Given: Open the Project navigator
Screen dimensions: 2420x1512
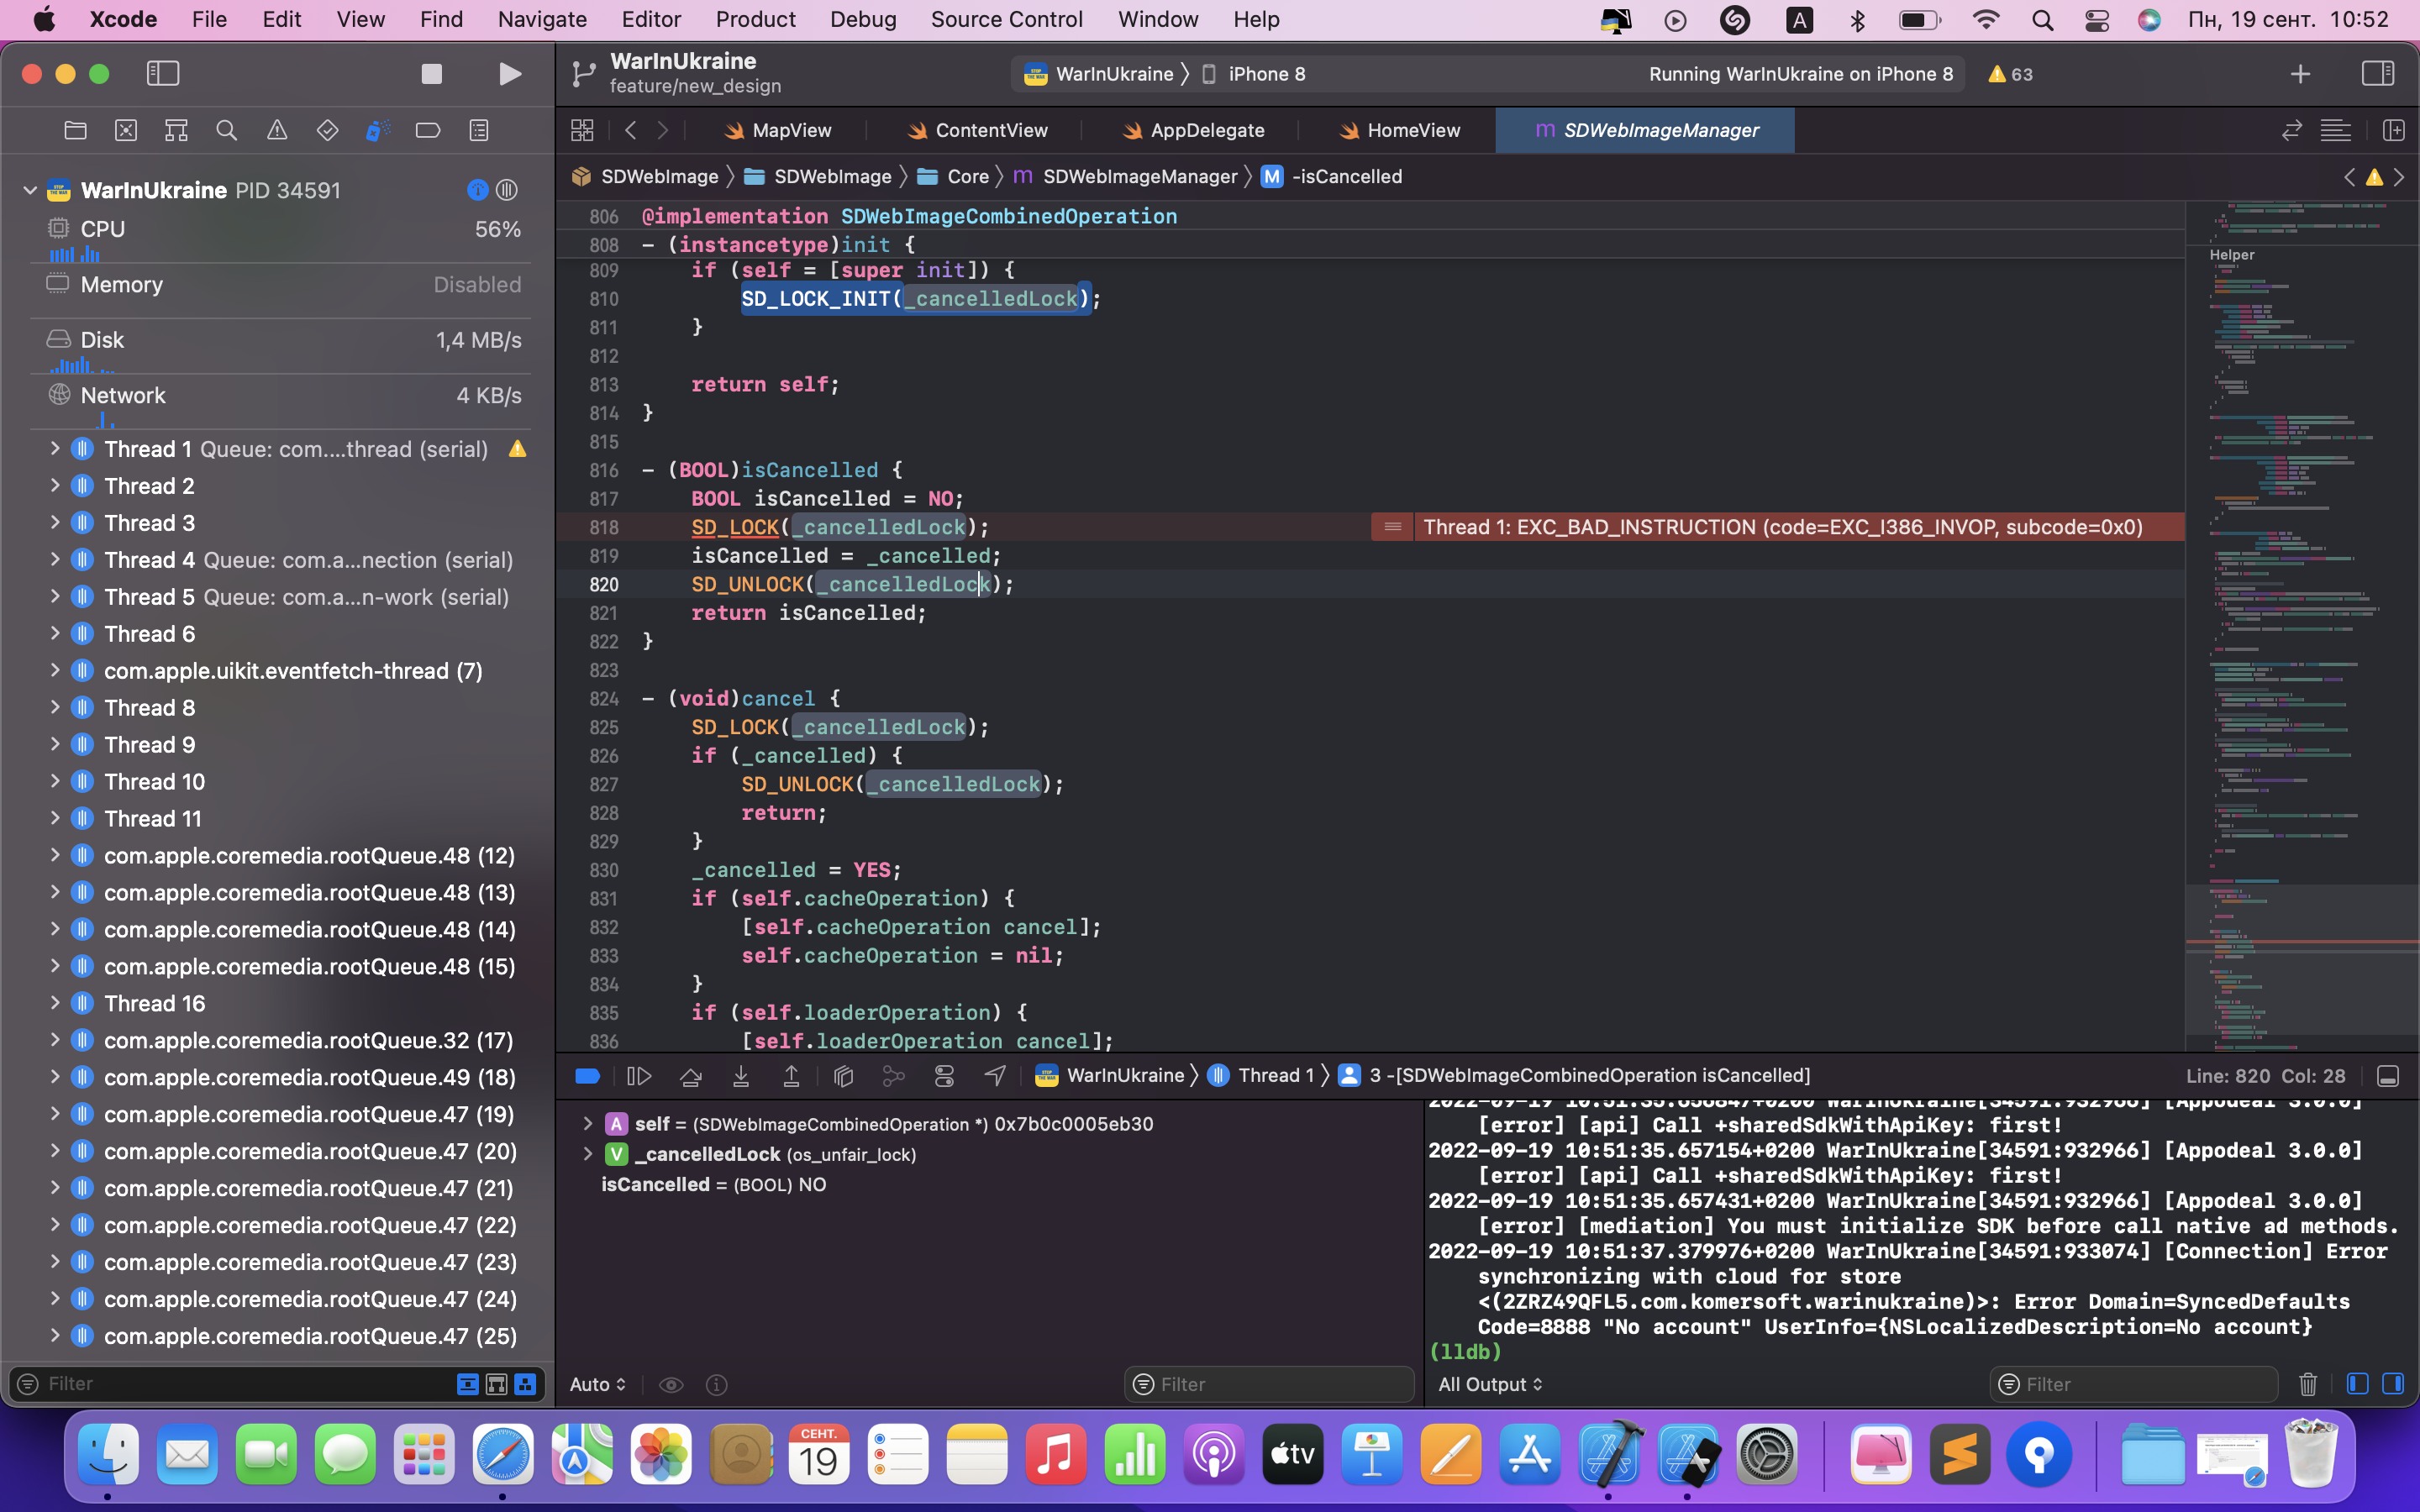Looking at the screenshot, I should coord(75,130).
